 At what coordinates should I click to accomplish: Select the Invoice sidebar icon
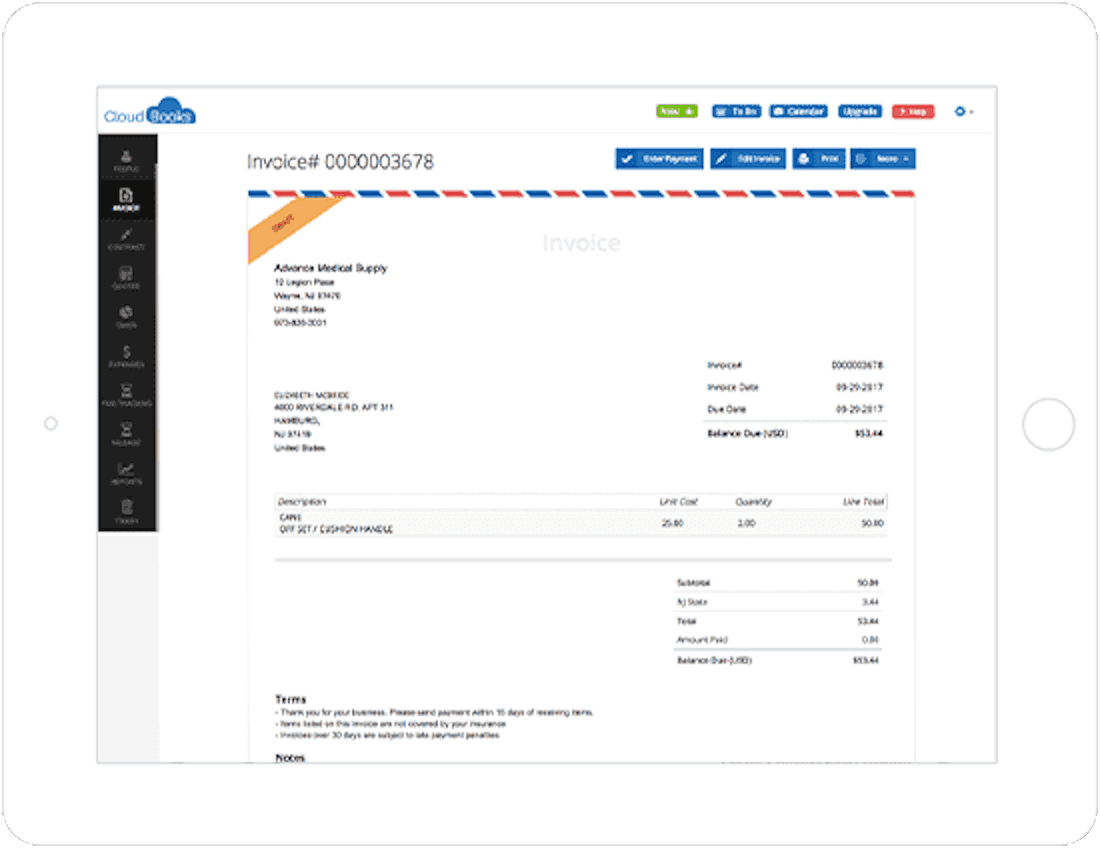click(127, 199)
